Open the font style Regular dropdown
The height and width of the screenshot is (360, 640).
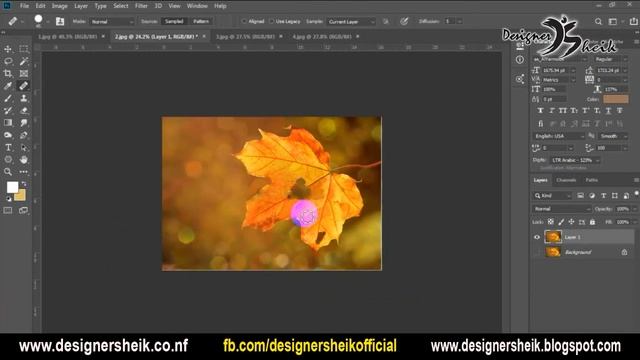610,59
